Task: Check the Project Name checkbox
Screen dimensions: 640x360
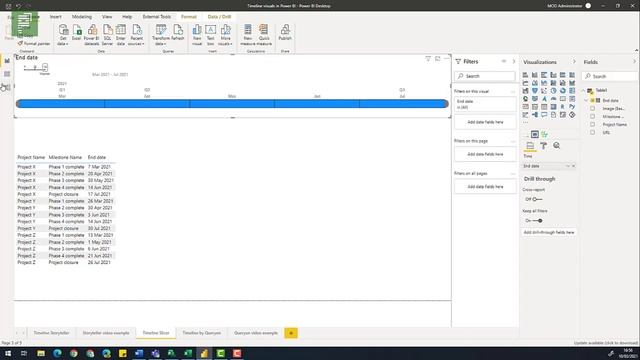Action: [x=593, y=124]
